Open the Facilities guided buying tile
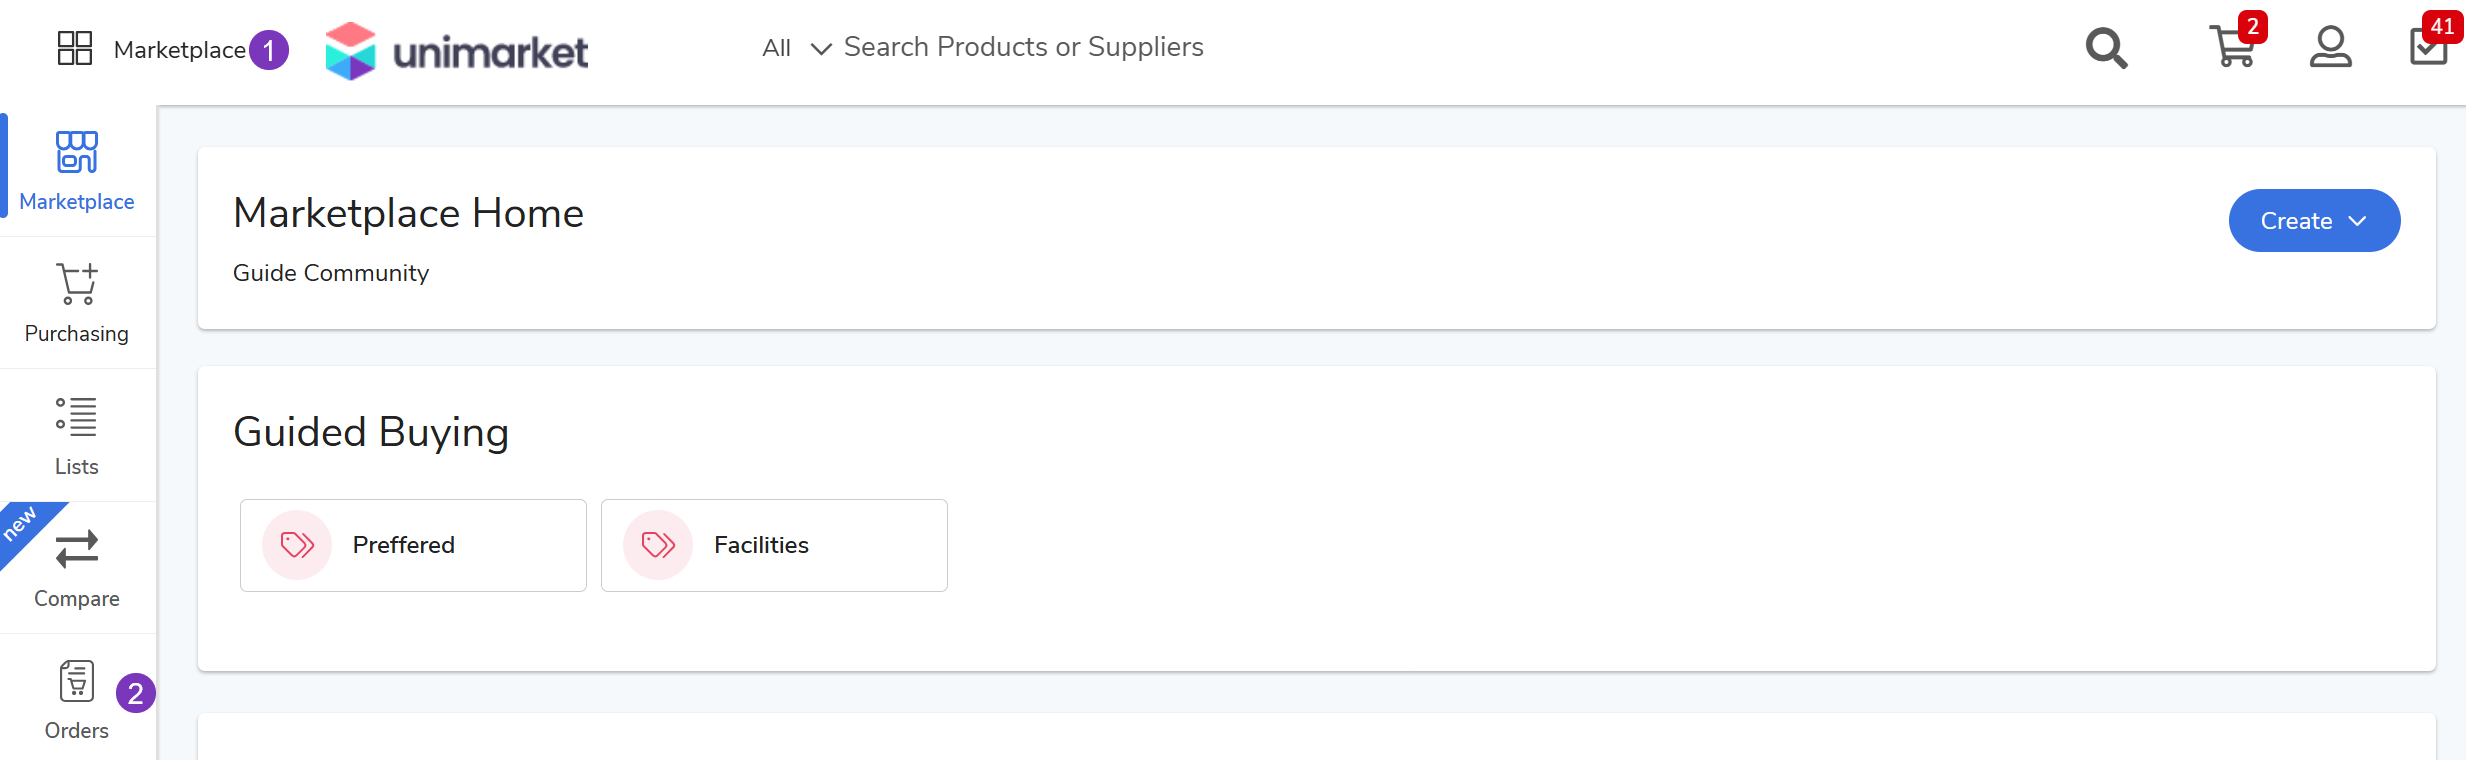 (774, 545)
